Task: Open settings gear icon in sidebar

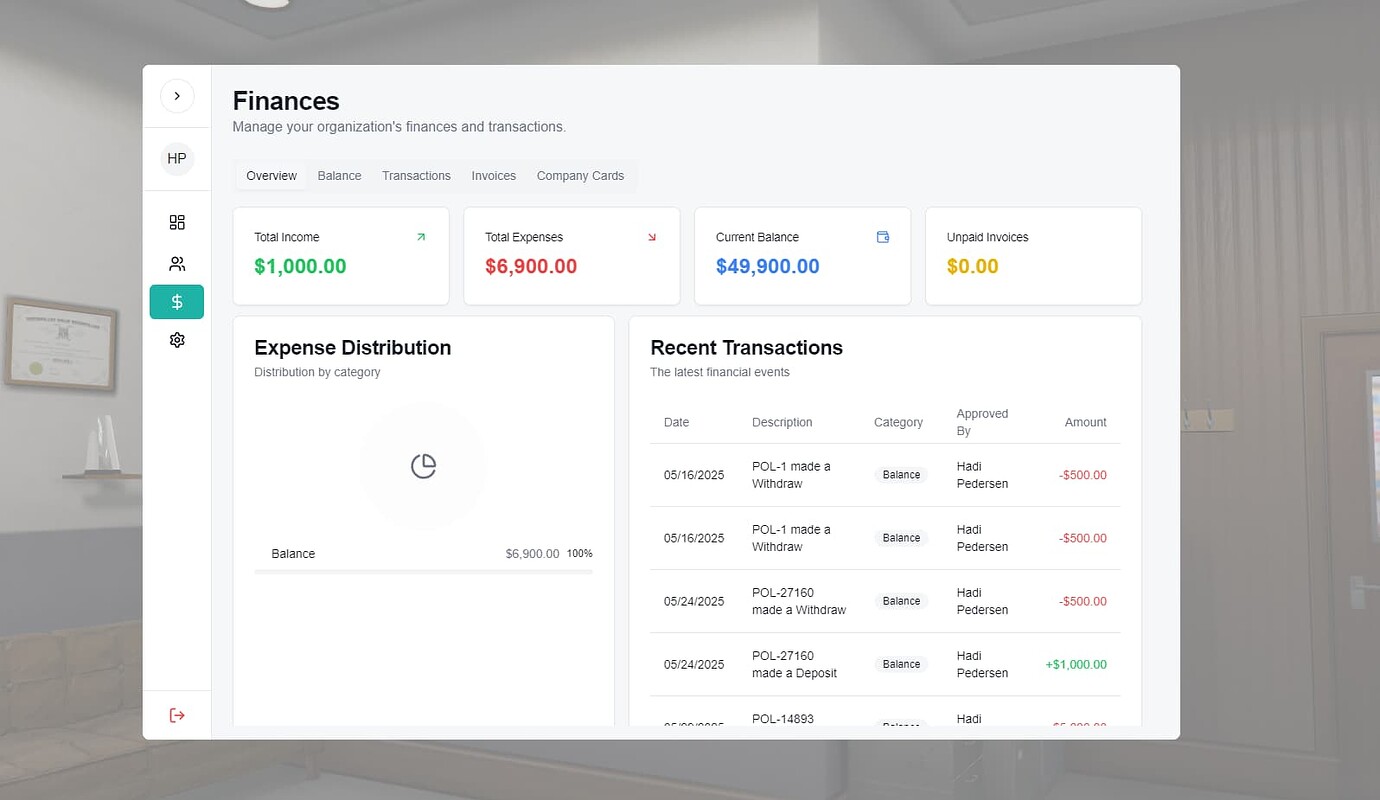Action: click(177, 340)
